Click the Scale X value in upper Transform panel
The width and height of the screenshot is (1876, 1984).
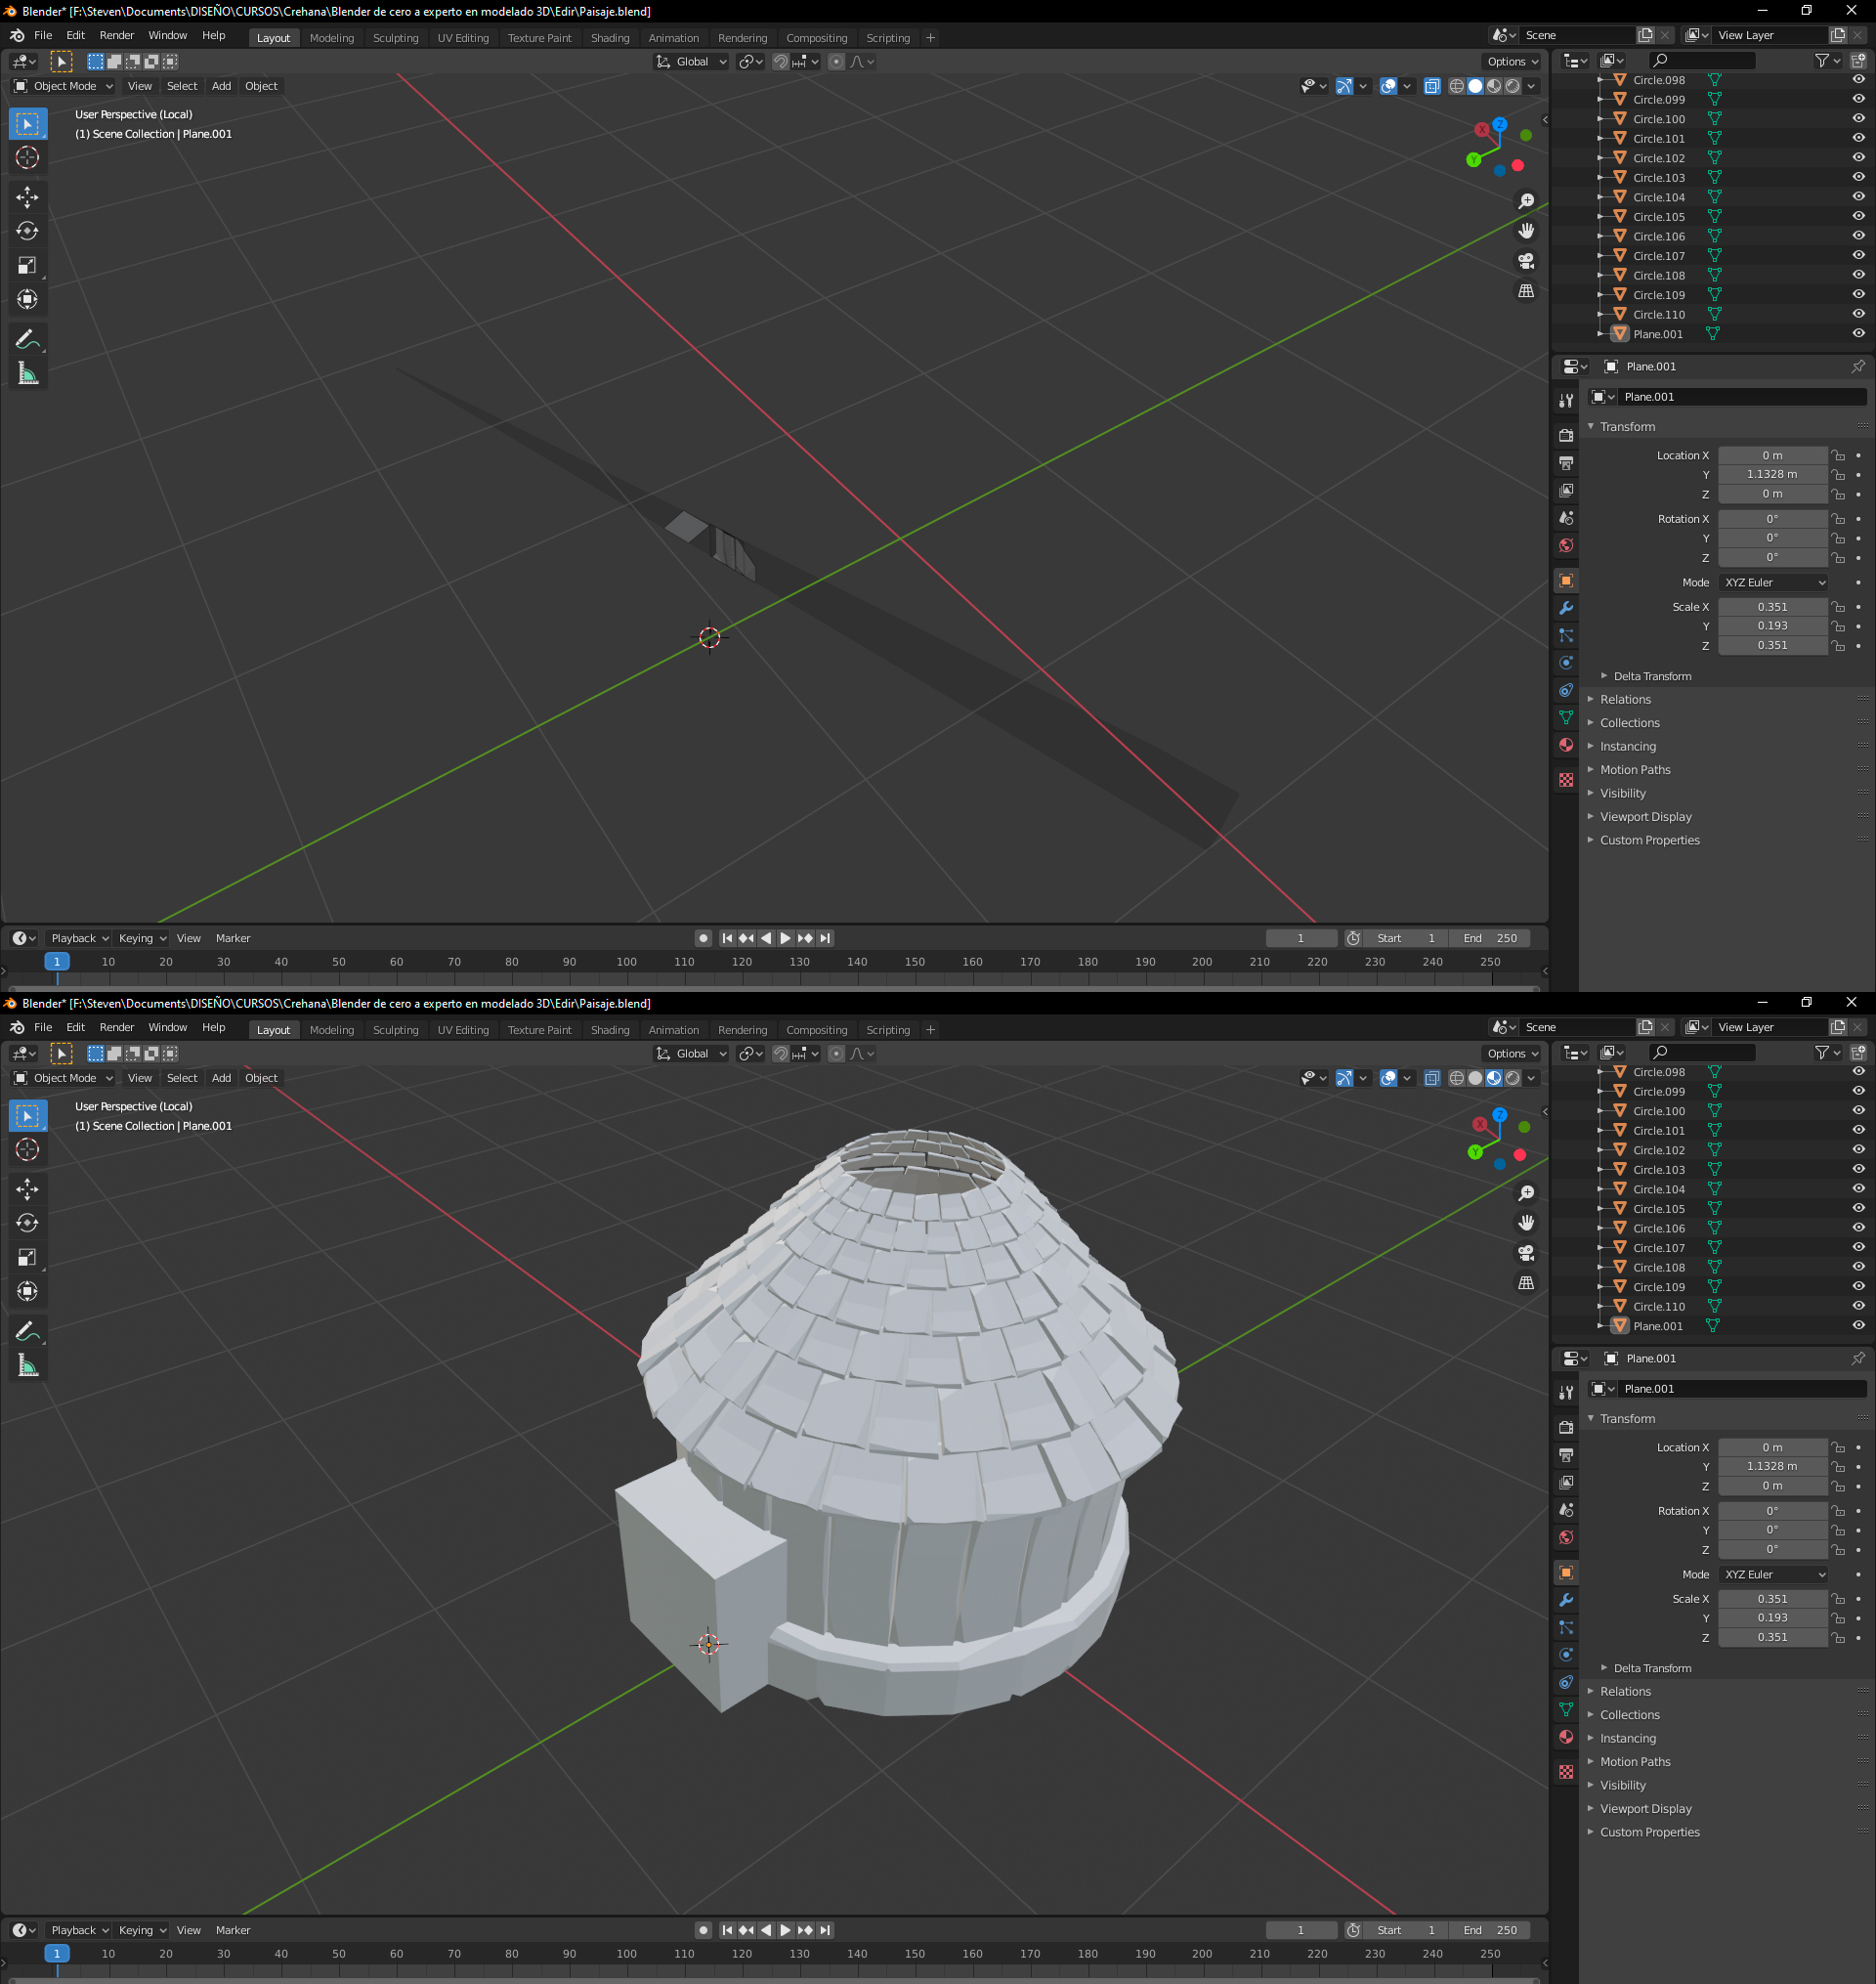1772,607
